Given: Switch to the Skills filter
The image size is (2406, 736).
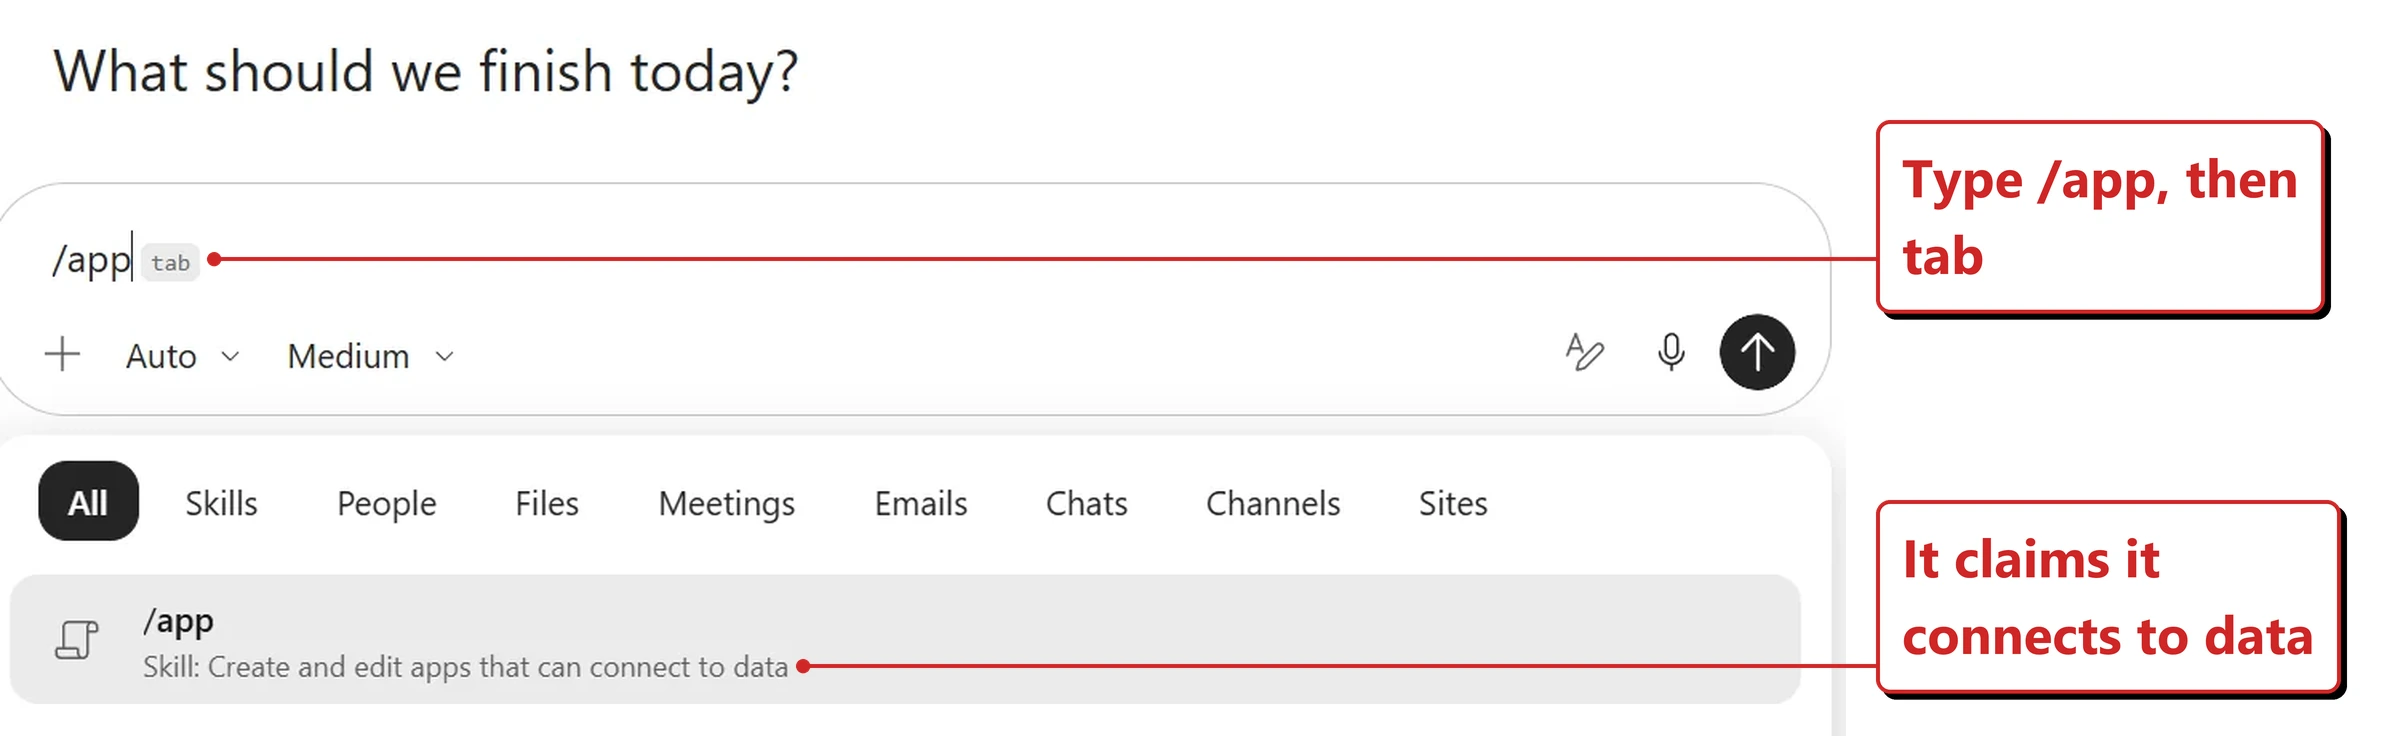Looking at the screenshot, I should (221, 503).
